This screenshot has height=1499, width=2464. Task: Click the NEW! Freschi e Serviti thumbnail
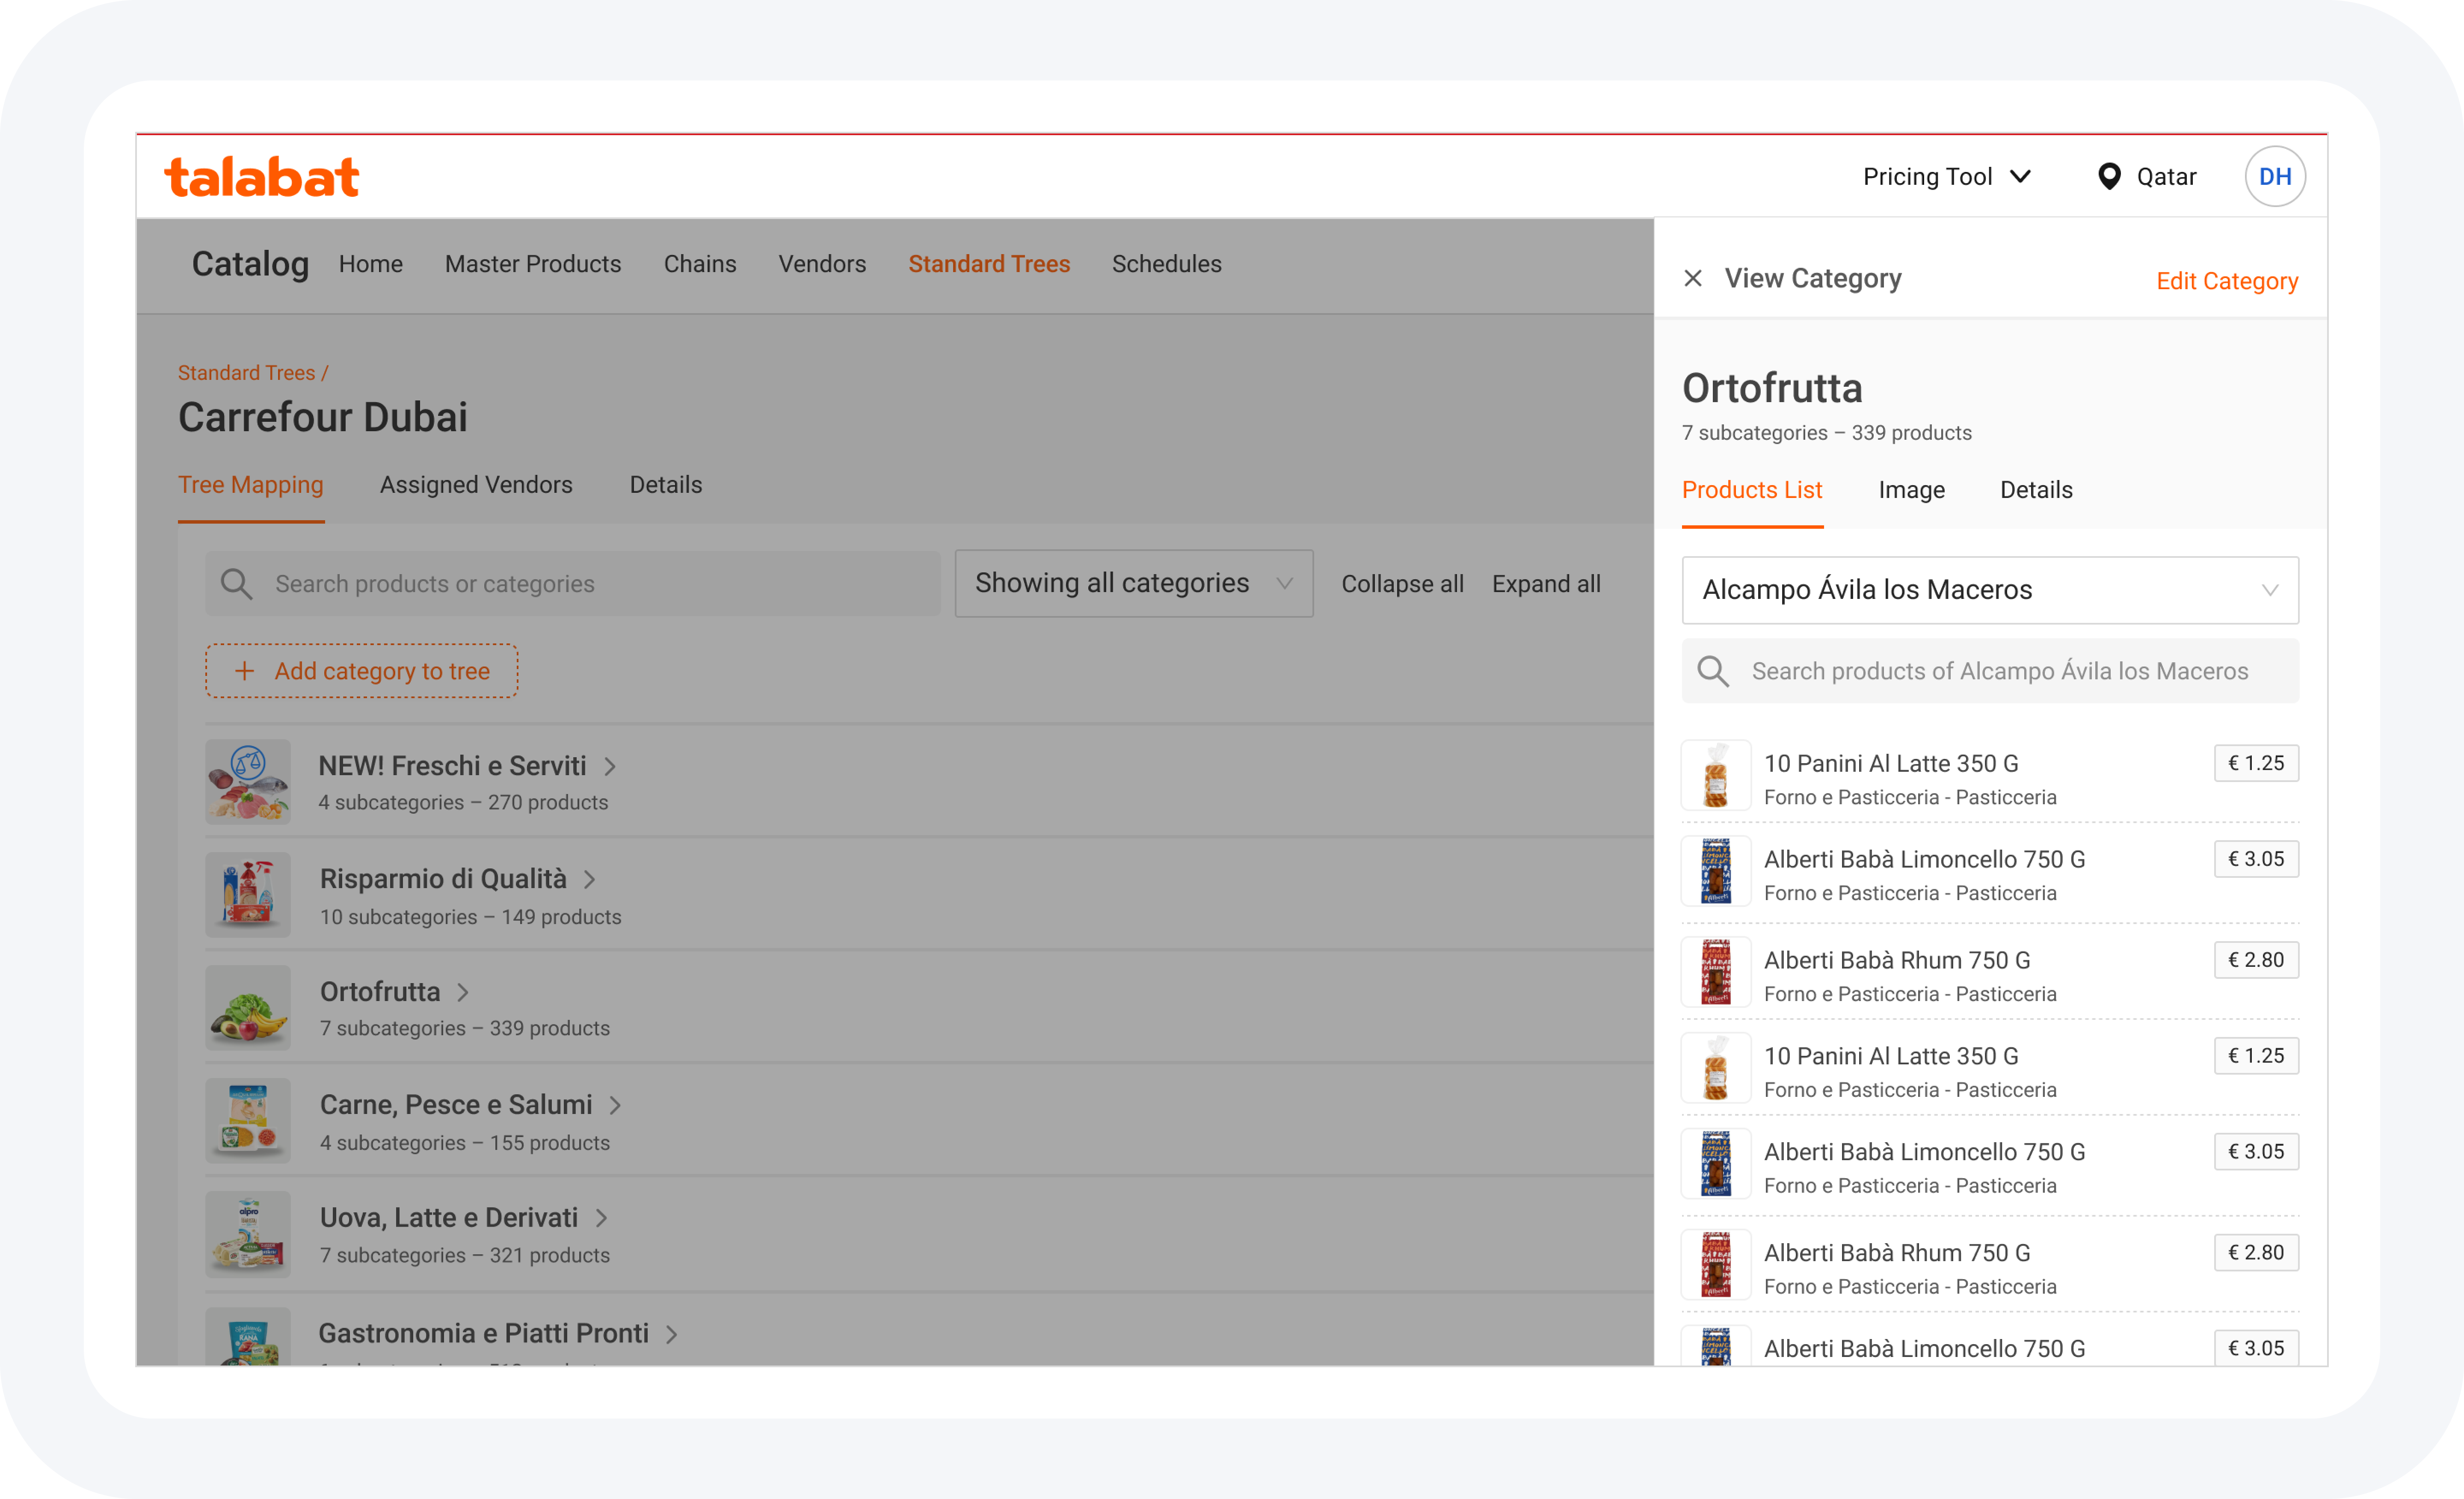(248, 782)
